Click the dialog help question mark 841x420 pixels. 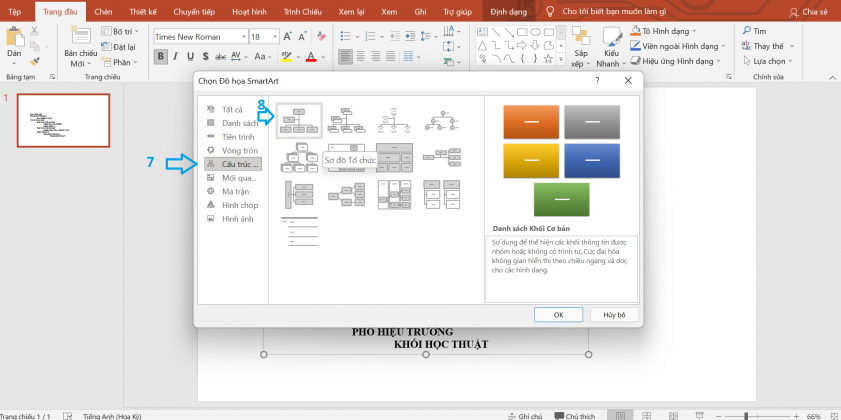(x=597, y=80)
